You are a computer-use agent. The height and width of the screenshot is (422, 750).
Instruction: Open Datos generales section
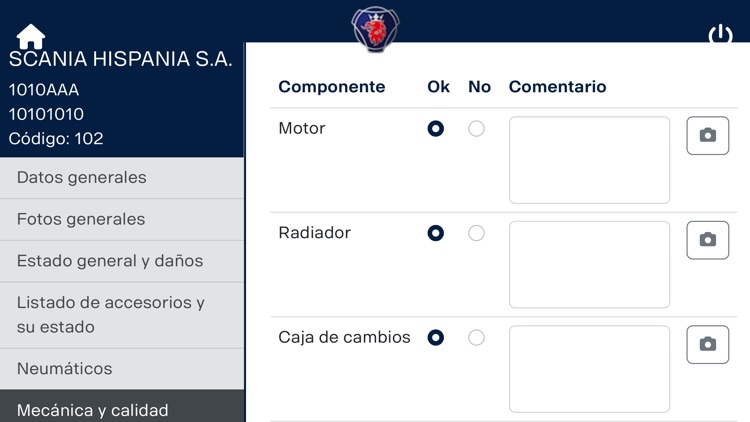122,178
